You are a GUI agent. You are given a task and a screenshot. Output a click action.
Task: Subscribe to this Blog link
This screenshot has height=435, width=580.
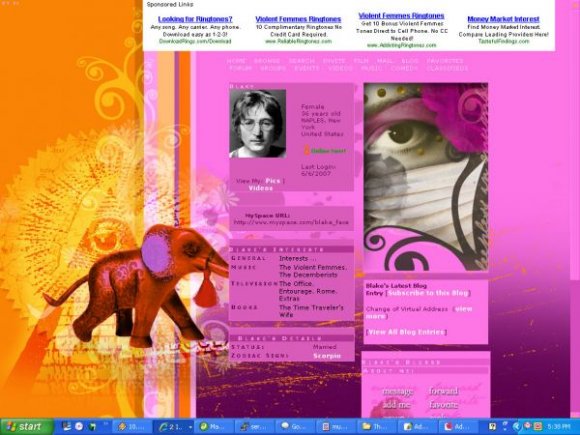(x=428, y=293)
